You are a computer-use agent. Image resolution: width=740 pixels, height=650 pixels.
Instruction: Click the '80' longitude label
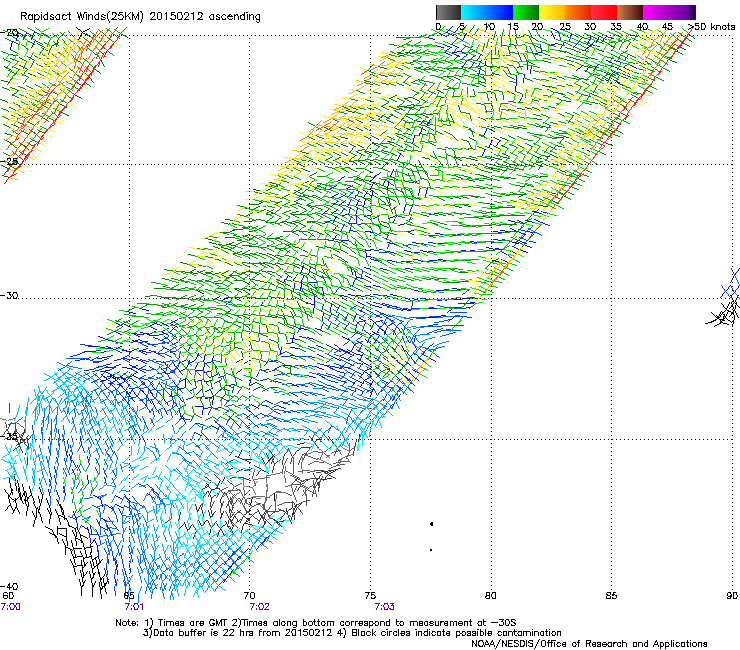click(x=491, y=596)
